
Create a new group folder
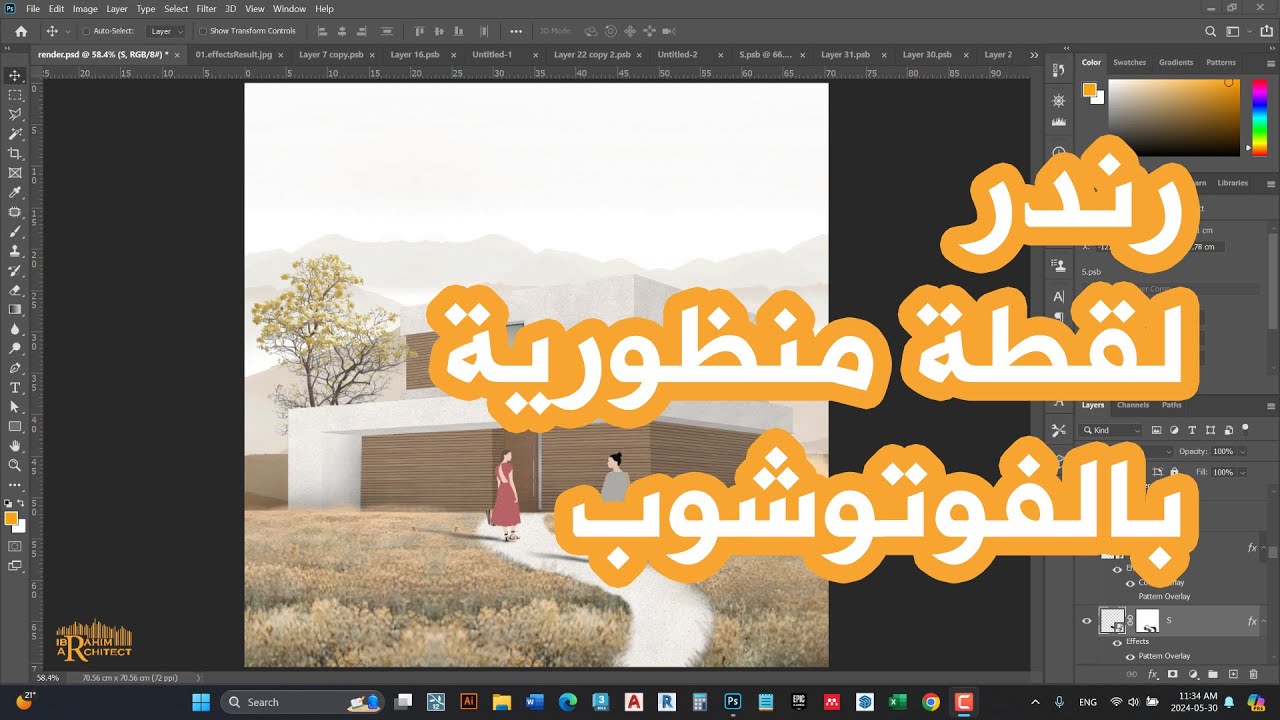tap(1213, 675)
